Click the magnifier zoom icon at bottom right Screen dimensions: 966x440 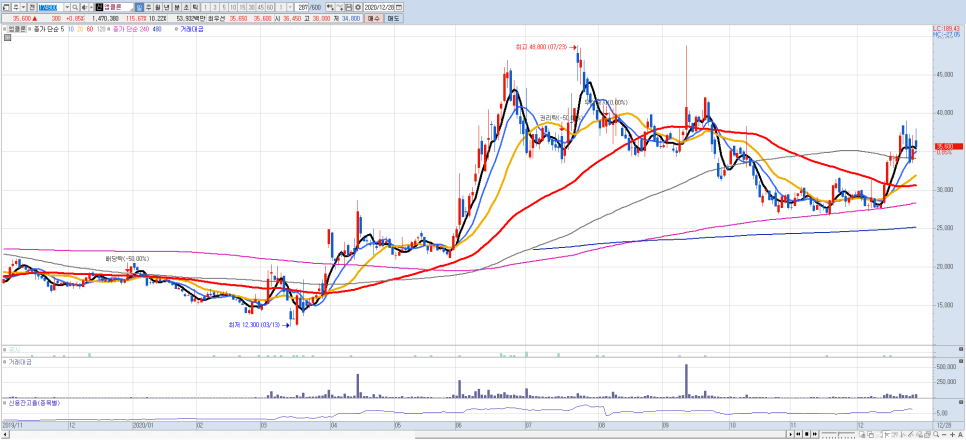click(x=936, y=434)
